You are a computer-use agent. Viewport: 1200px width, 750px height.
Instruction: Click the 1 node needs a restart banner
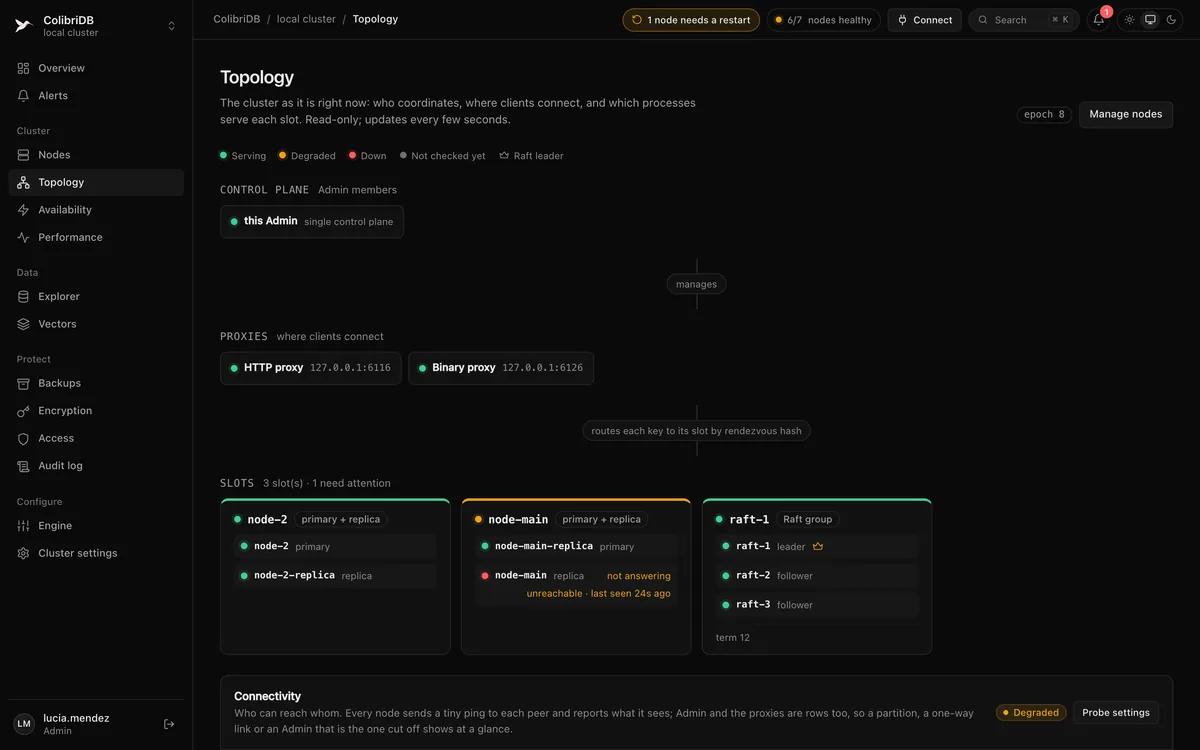tap(691, 20)
